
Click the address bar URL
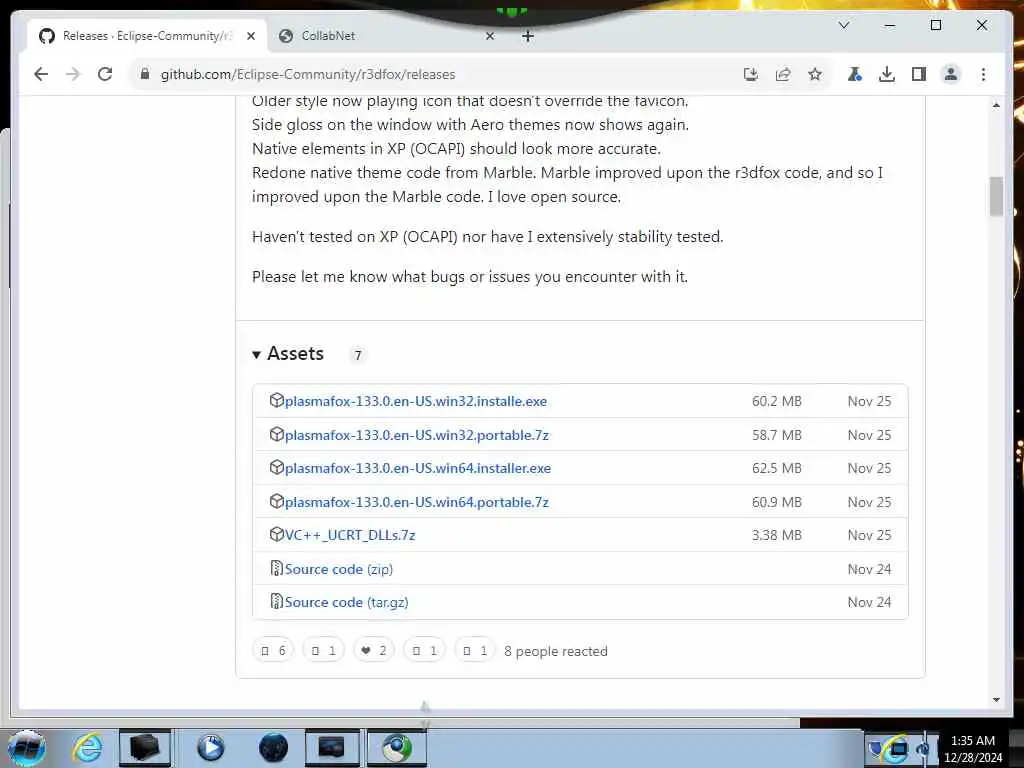pyautogui.click(x=308, y=74)
